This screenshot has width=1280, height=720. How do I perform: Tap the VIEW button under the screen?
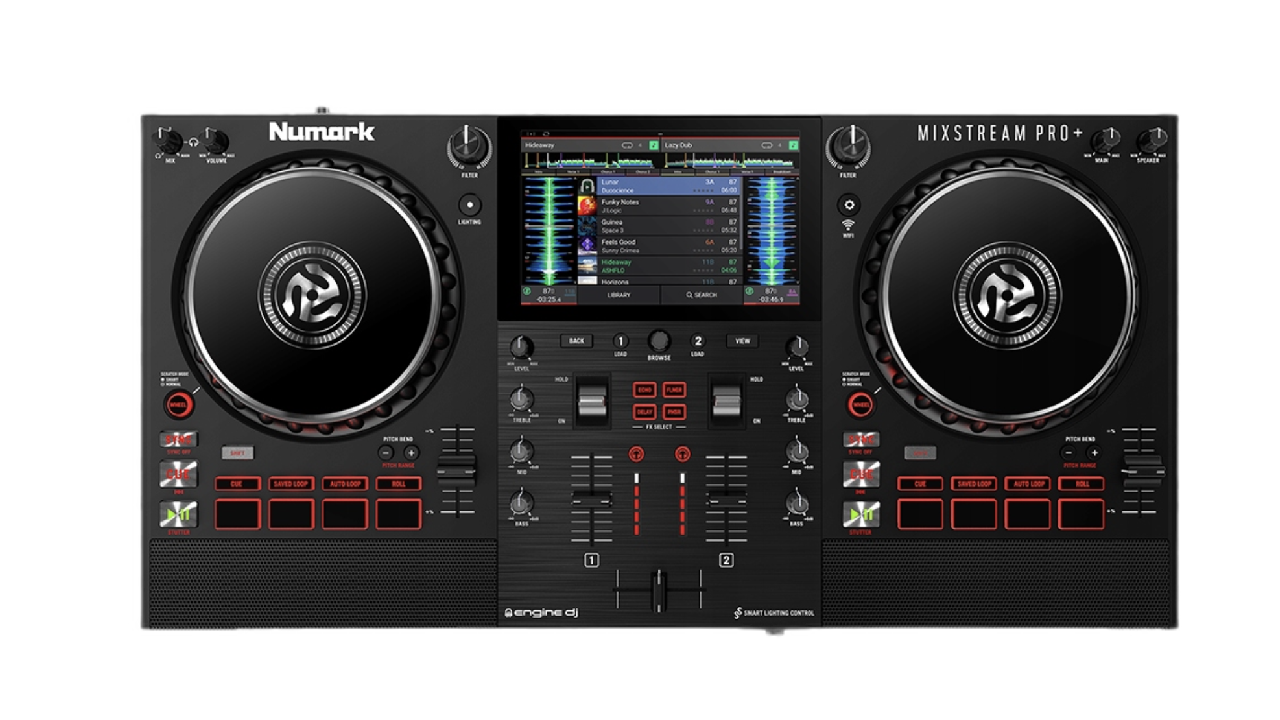pyautogui.click(x=743, y=341)
